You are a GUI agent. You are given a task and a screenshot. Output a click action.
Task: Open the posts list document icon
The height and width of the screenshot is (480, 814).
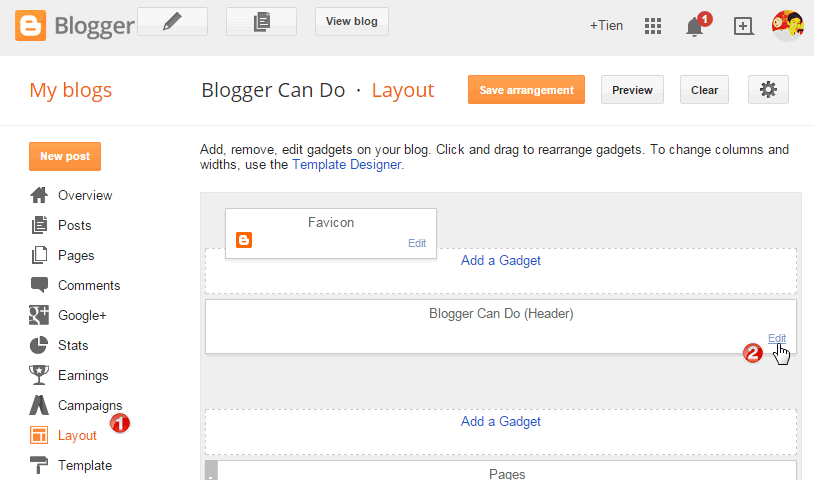(x=261, y=22)
